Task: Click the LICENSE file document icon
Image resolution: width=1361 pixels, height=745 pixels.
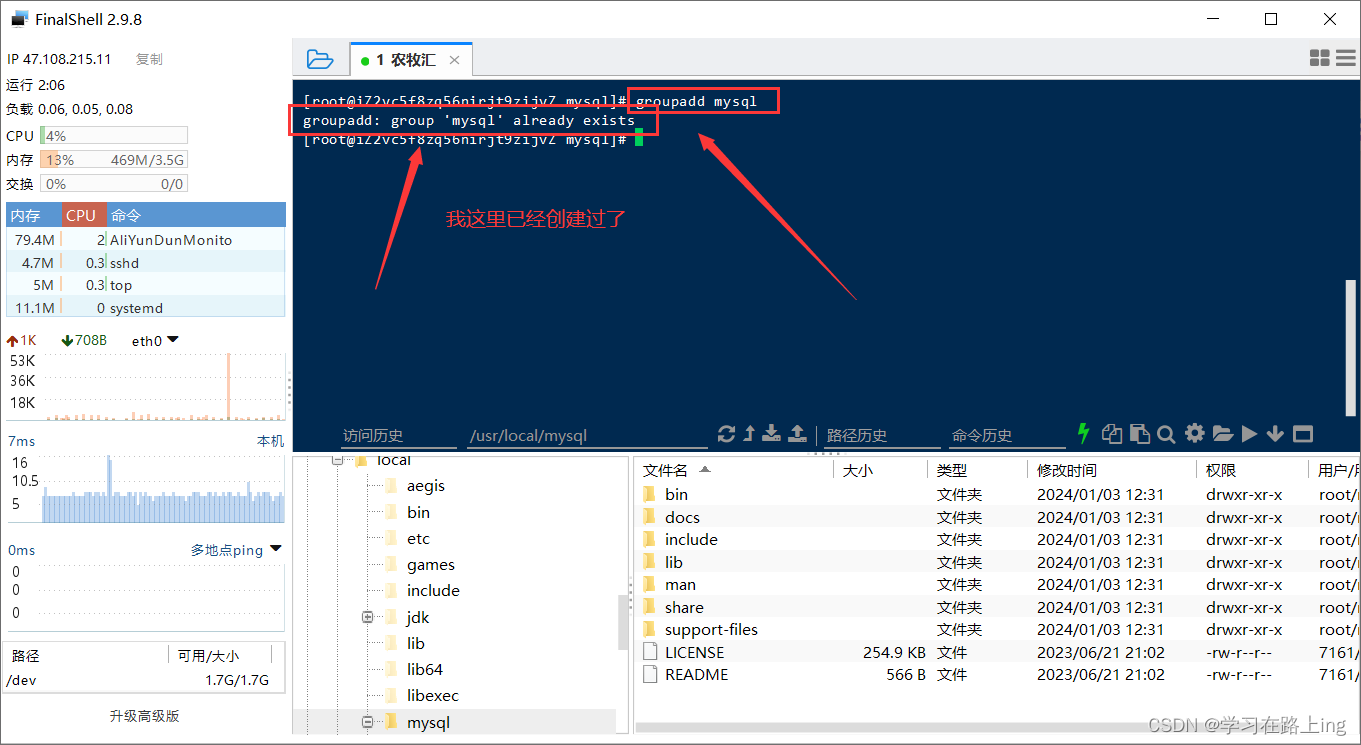Action: [x=649, y=652]
